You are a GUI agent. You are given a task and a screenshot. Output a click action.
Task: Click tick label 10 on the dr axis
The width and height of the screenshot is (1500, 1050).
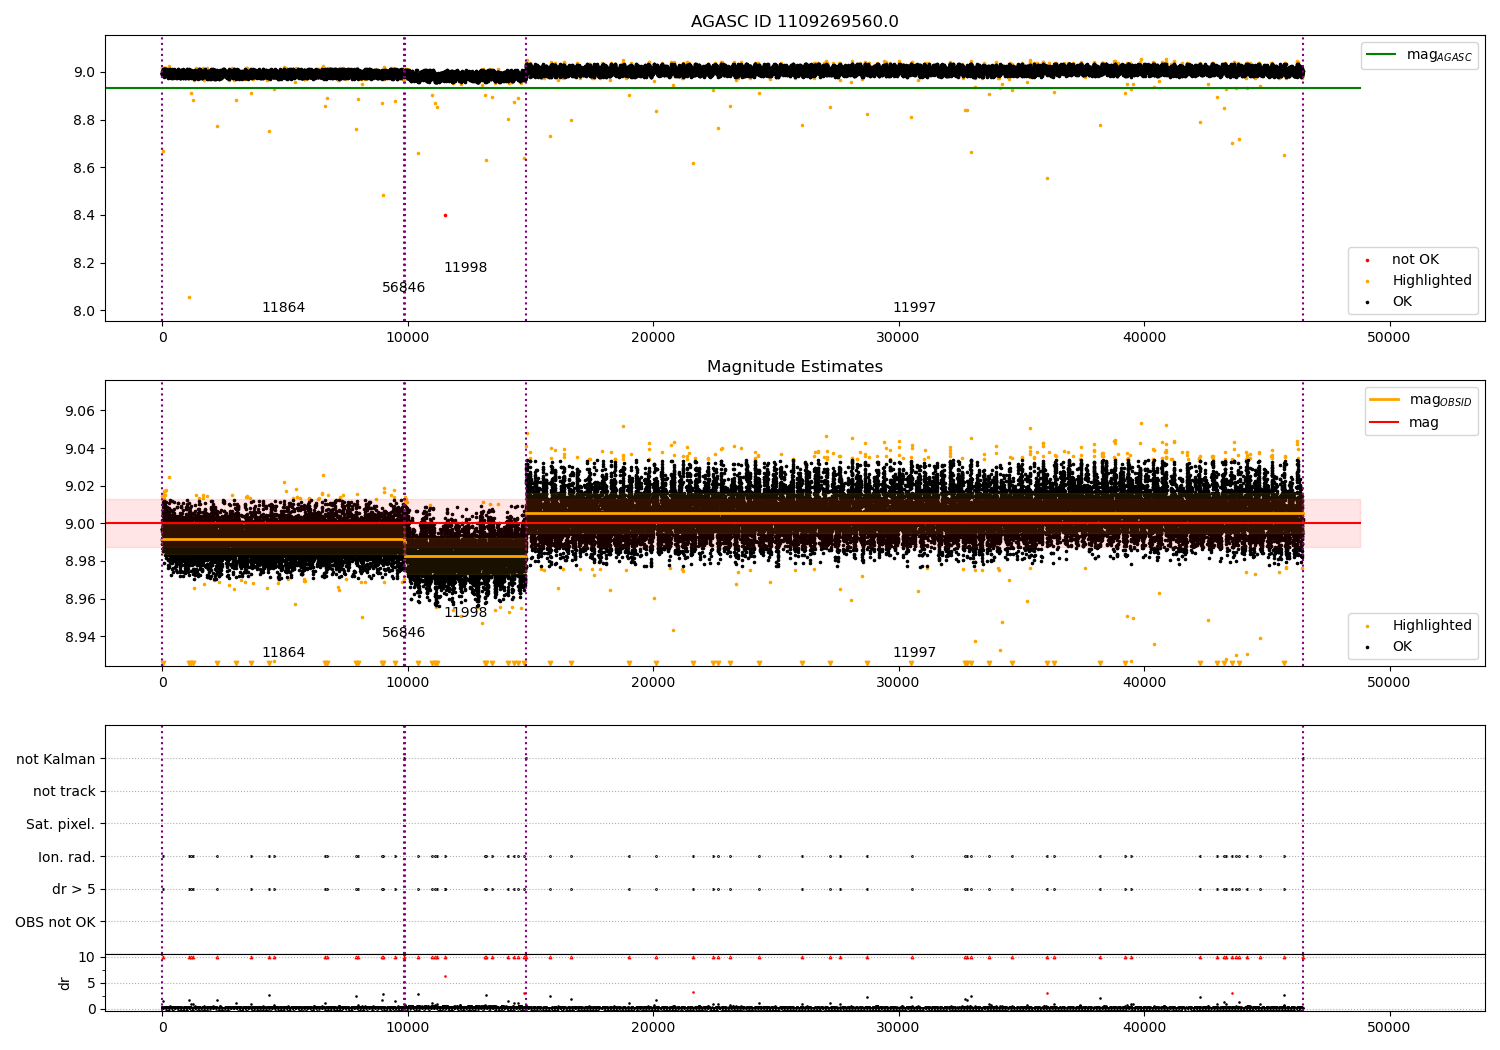pos(88,957)
